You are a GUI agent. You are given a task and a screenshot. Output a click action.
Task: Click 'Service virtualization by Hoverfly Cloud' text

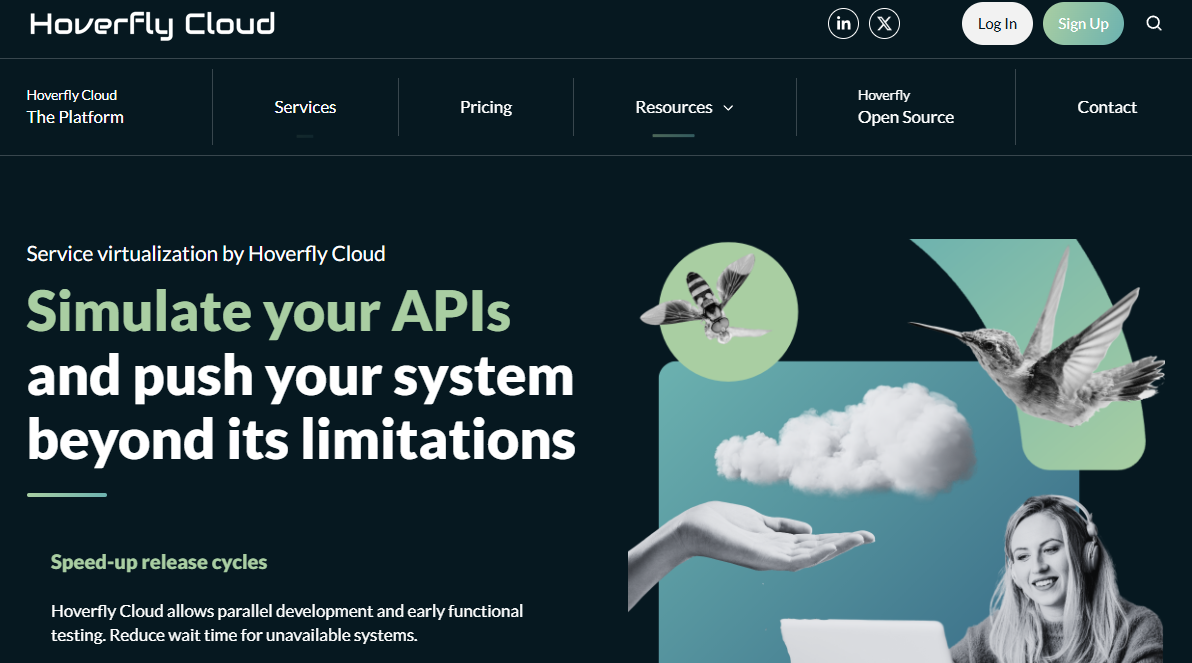pyautogui.click(x=206, y=254)
